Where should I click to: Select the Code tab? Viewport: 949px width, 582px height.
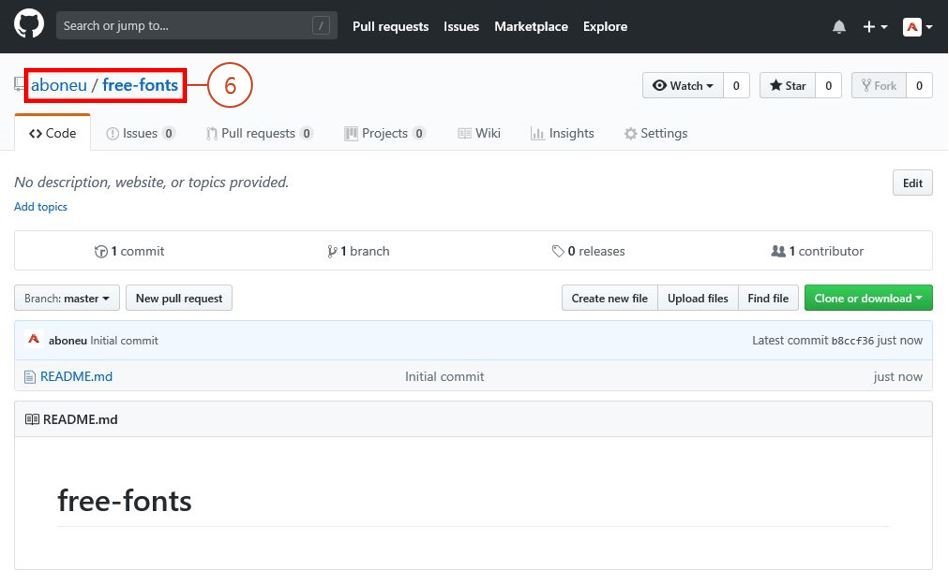click(x=53, y=133)
